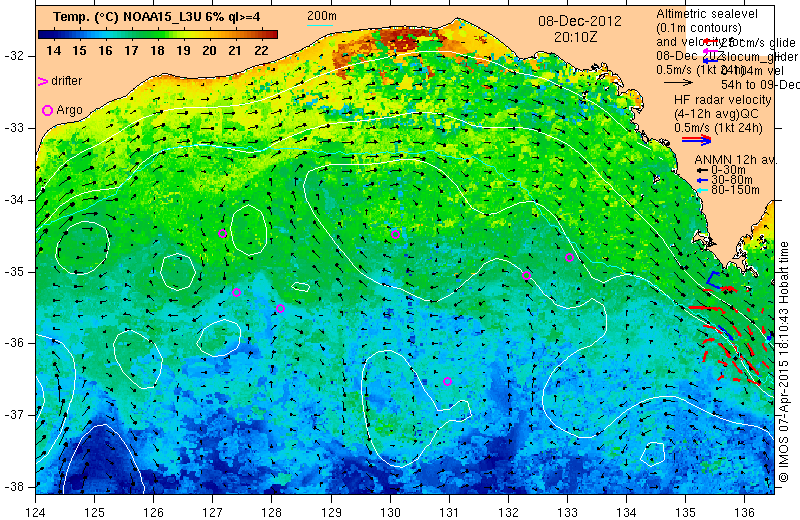Click the title 'Temp. (°C) NOAA15_L3U 6% ql>=4'
This screenshot has width=800, height=520.
[157, 17]
